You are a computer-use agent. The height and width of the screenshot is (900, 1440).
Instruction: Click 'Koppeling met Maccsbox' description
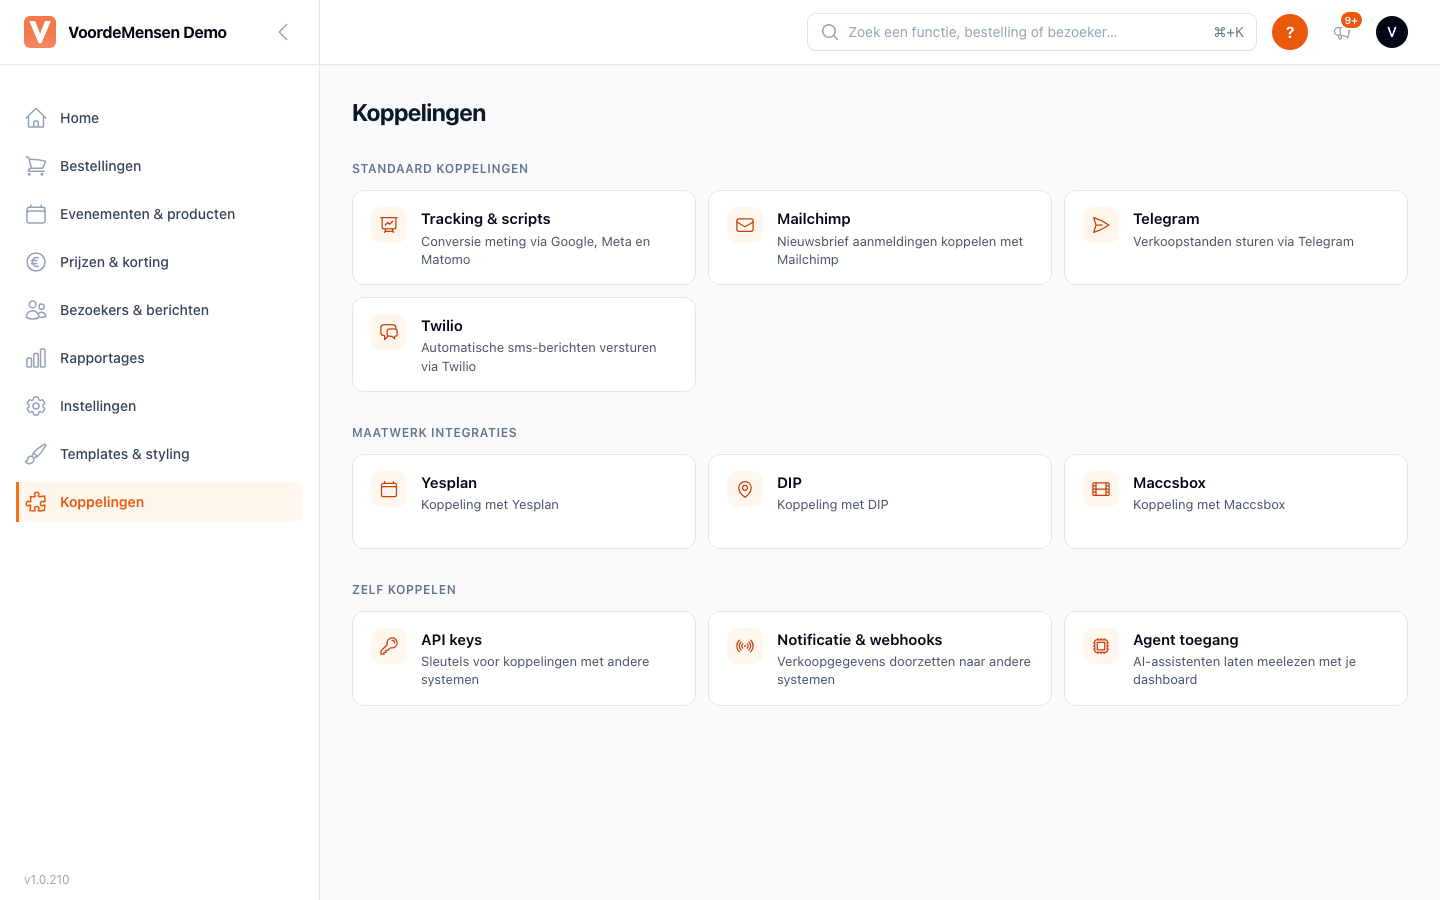1209,505
